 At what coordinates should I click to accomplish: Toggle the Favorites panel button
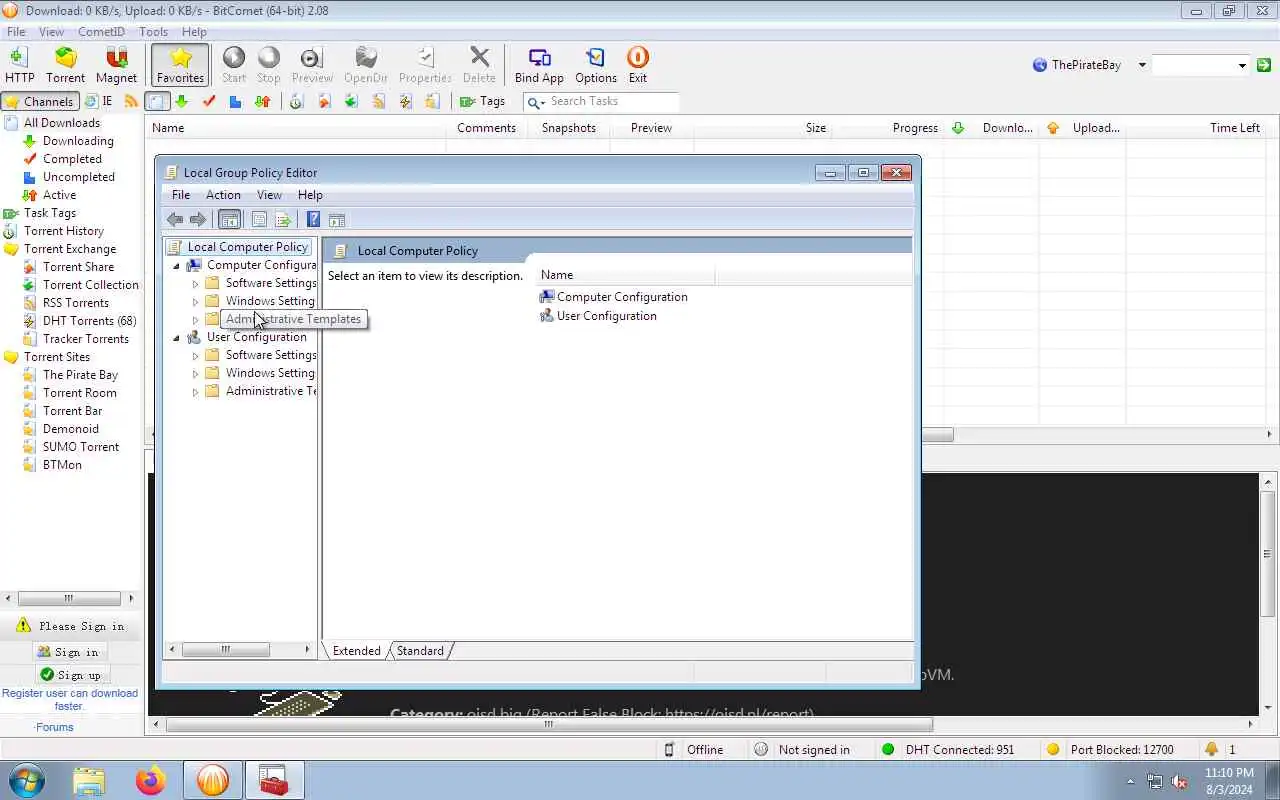click(x=180, y=65)
